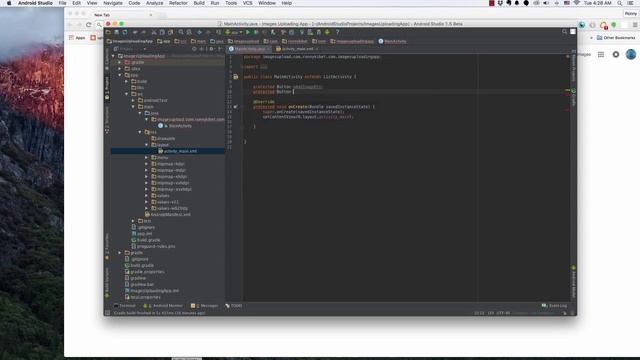The image size is (640, 360).
Task: Collapse the ImagesUploadingApp root tree node
Action: (x=113, y=56)
